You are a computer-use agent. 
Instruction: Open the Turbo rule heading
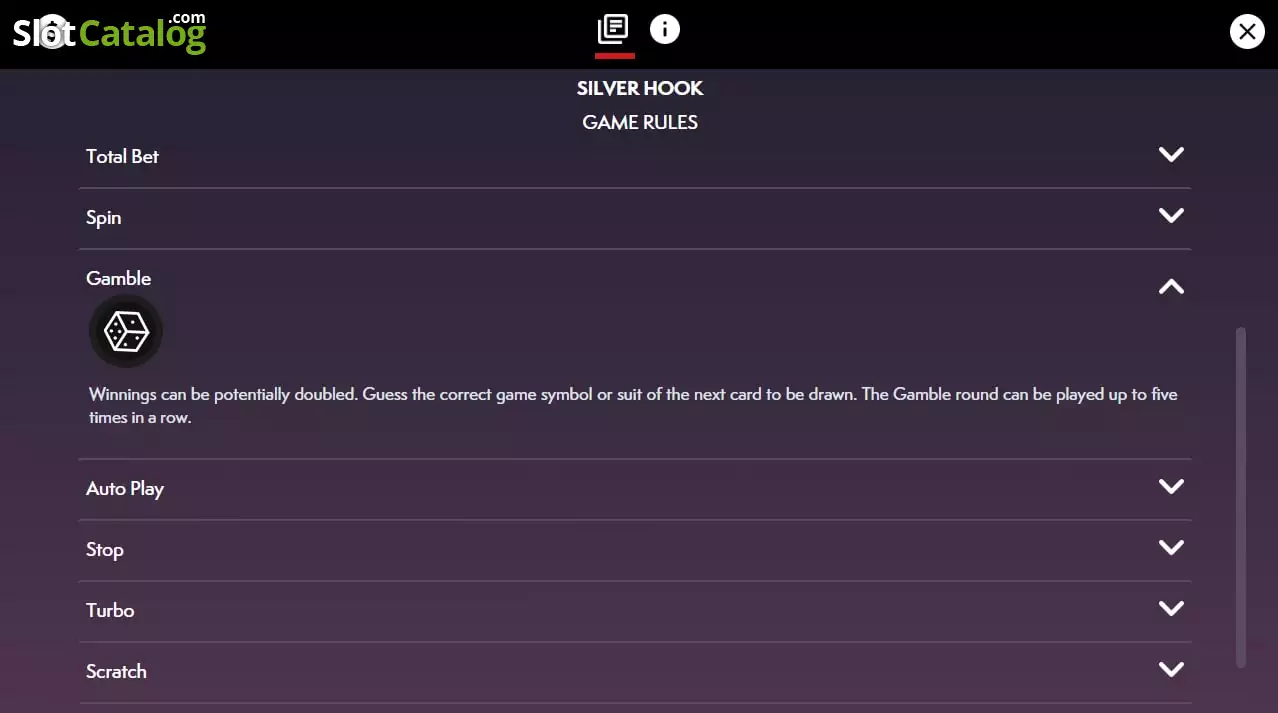coord(110,610)
